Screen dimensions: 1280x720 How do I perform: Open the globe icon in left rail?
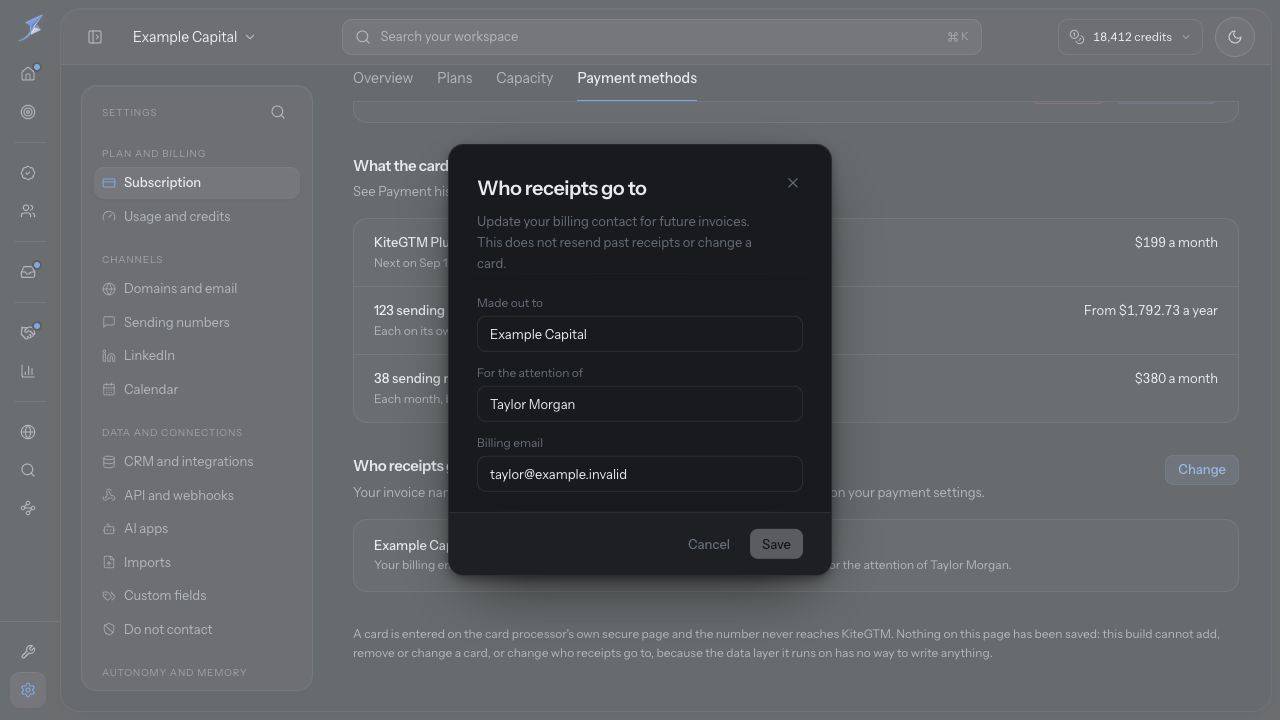point(28,432)
